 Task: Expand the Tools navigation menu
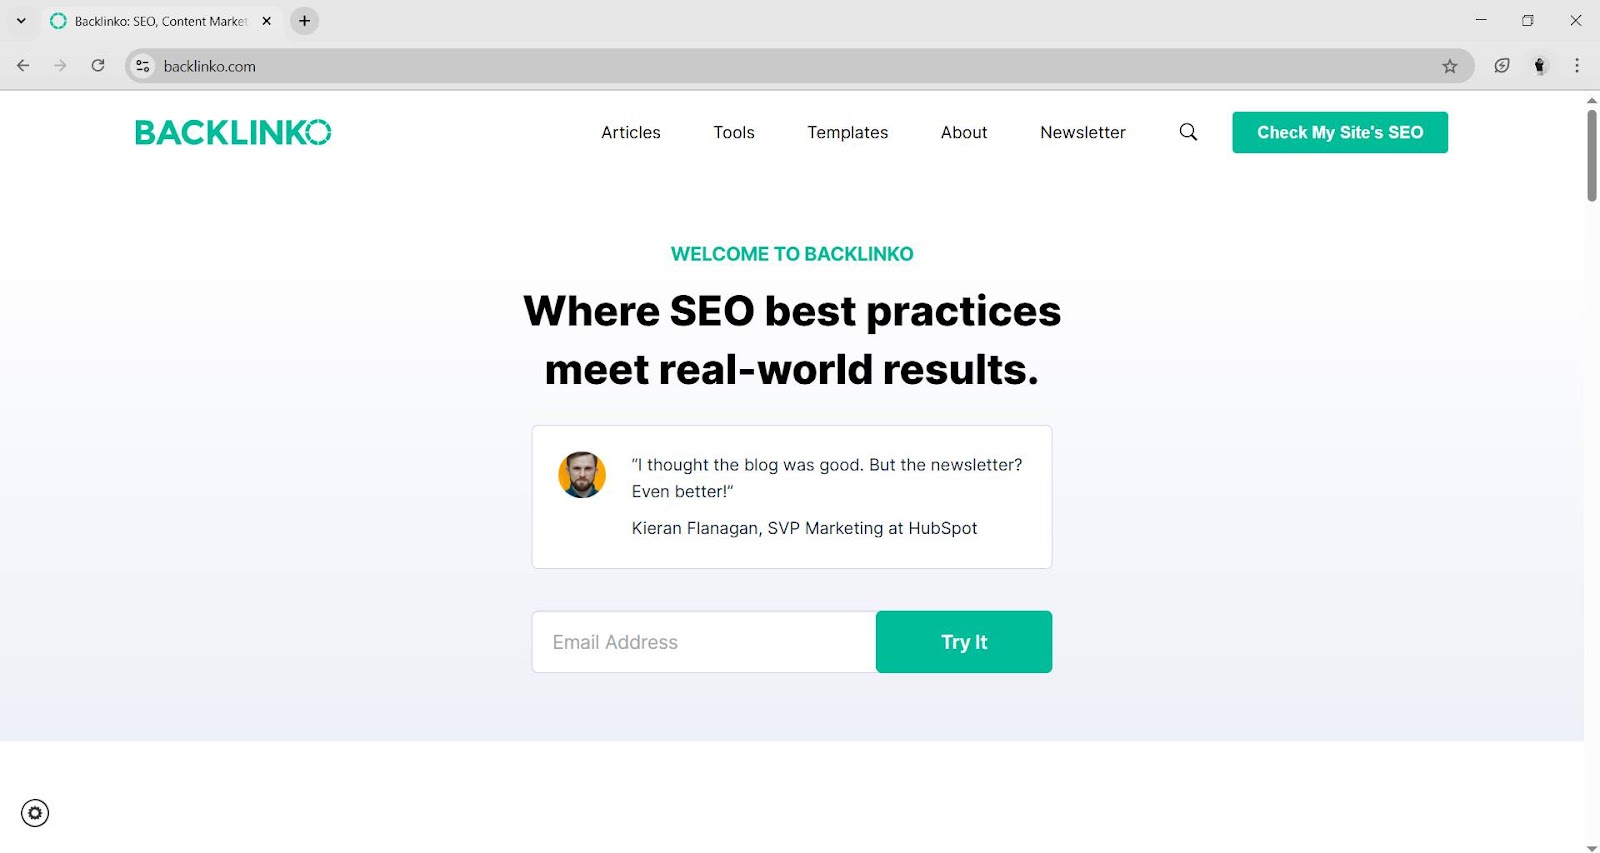click(x=733, y=131)
